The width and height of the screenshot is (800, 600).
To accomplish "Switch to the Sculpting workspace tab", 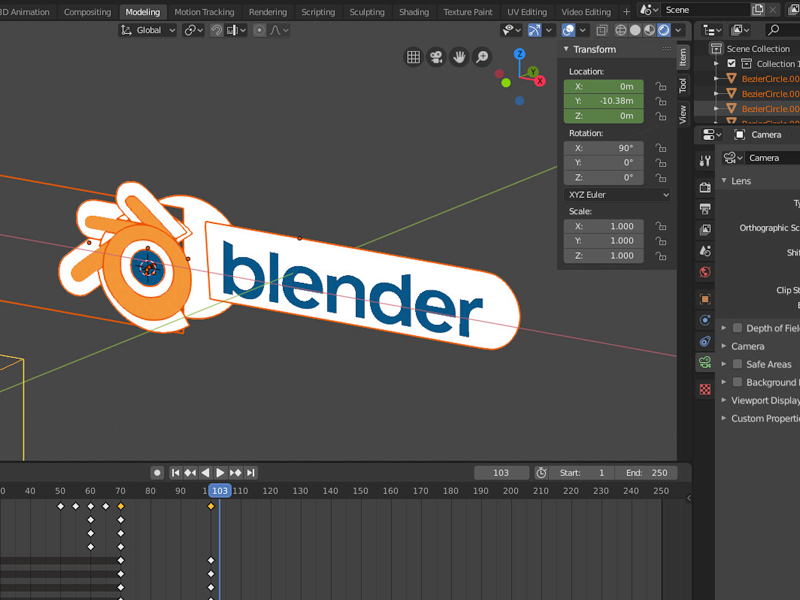I will point(367,12).
